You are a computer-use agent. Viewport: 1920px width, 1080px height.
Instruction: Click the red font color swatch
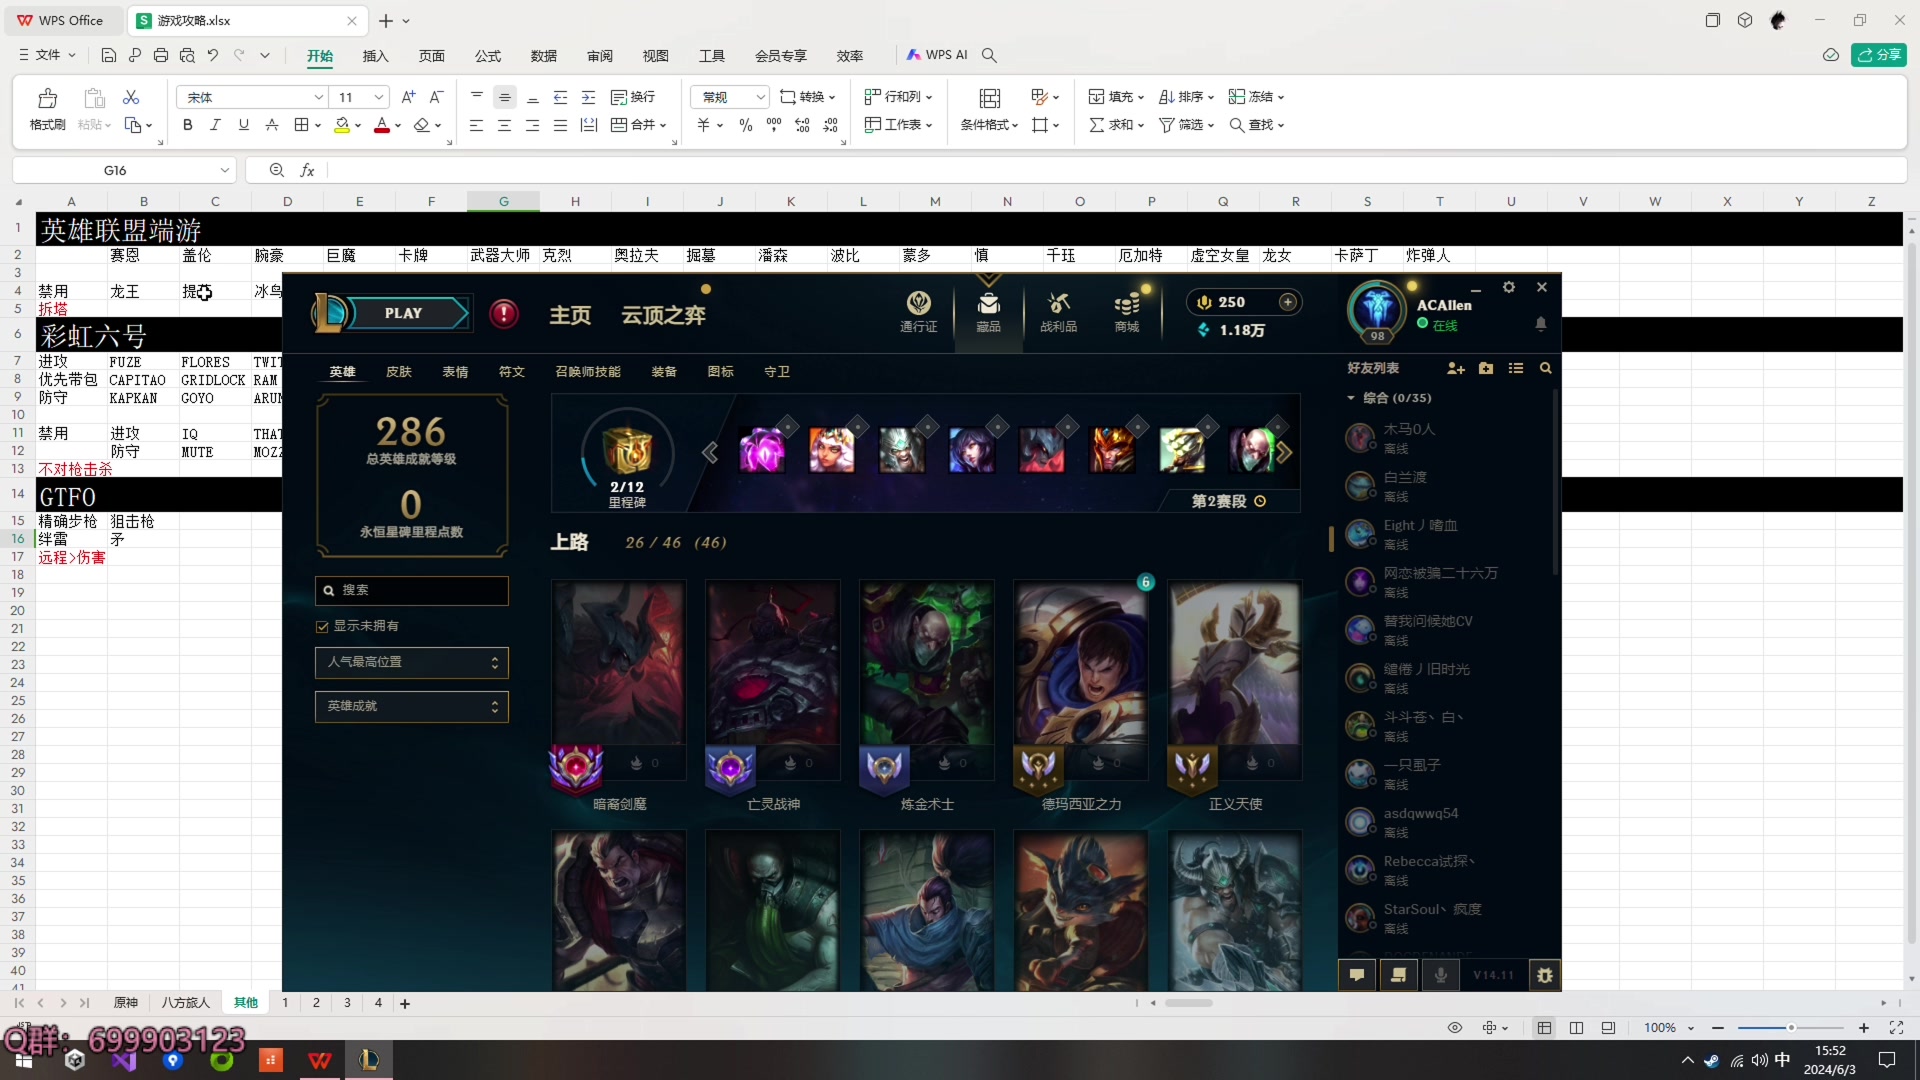click(381, 125)
